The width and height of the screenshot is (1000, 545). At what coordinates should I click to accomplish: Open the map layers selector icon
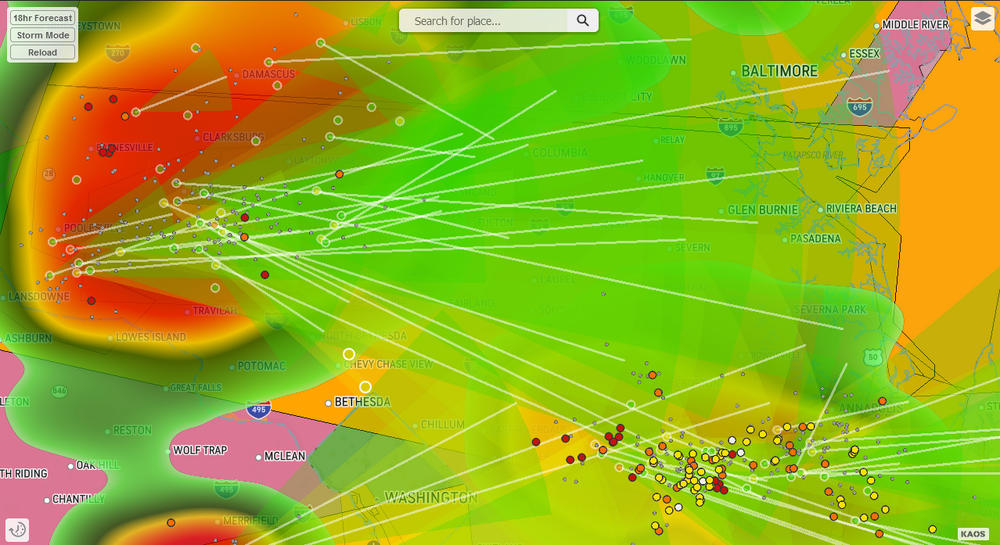tap(983, 18)
